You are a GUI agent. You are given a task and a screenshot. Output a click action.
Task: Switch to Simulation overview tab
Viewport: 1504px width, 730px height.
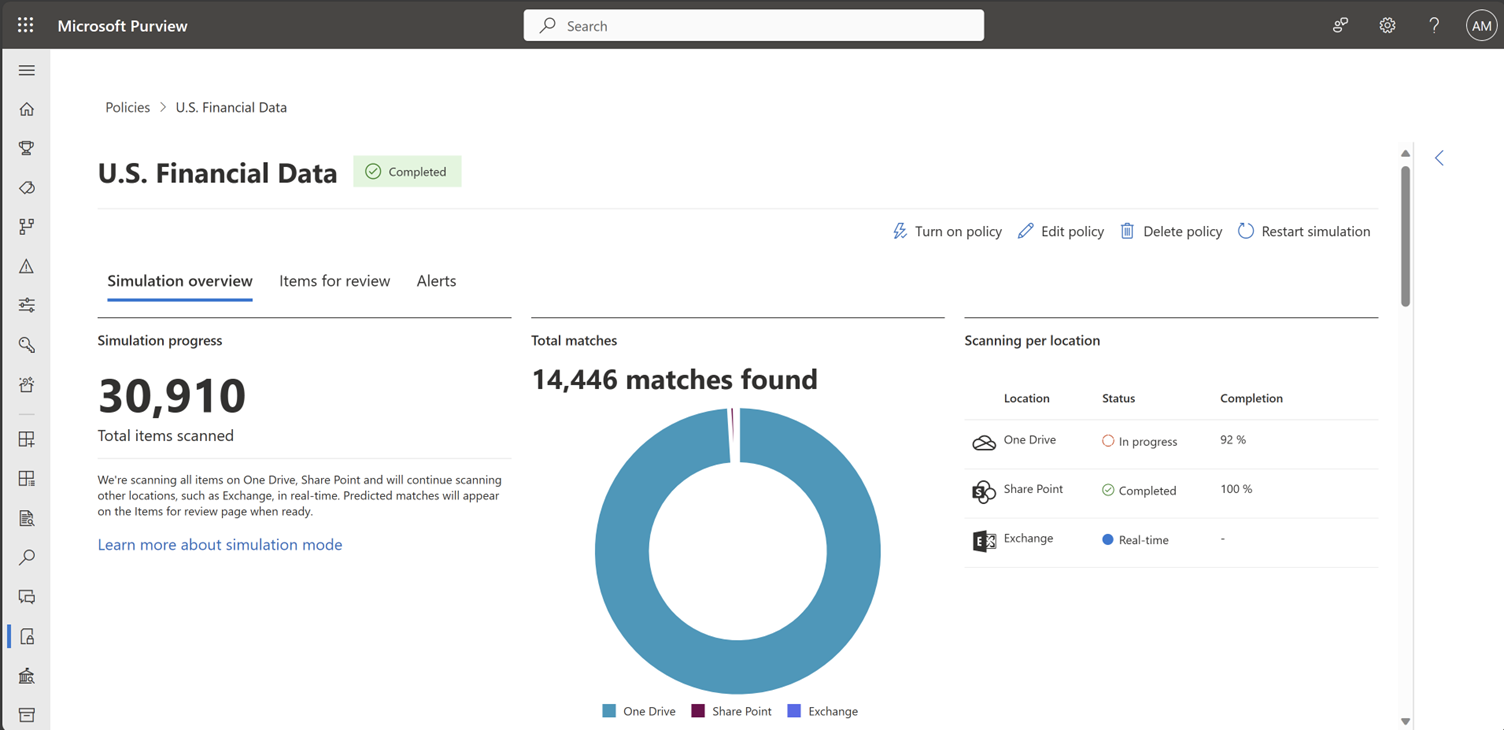pyautogui.click(x=180, y=281)
